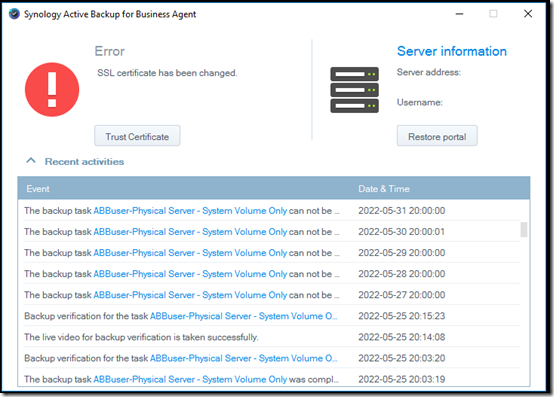
Task: Click the Username label
Action: click(420, 102)
